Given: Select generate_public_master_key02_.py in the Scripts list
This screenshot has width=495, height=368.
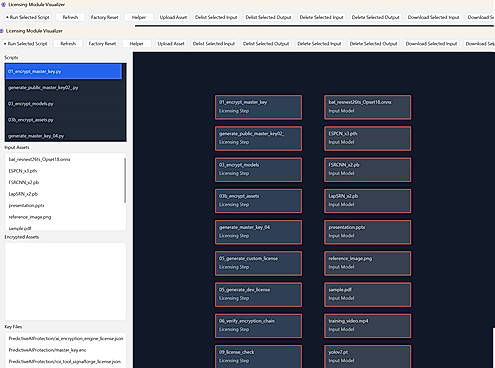Looking at the screenshot, I should pos(63,88).
